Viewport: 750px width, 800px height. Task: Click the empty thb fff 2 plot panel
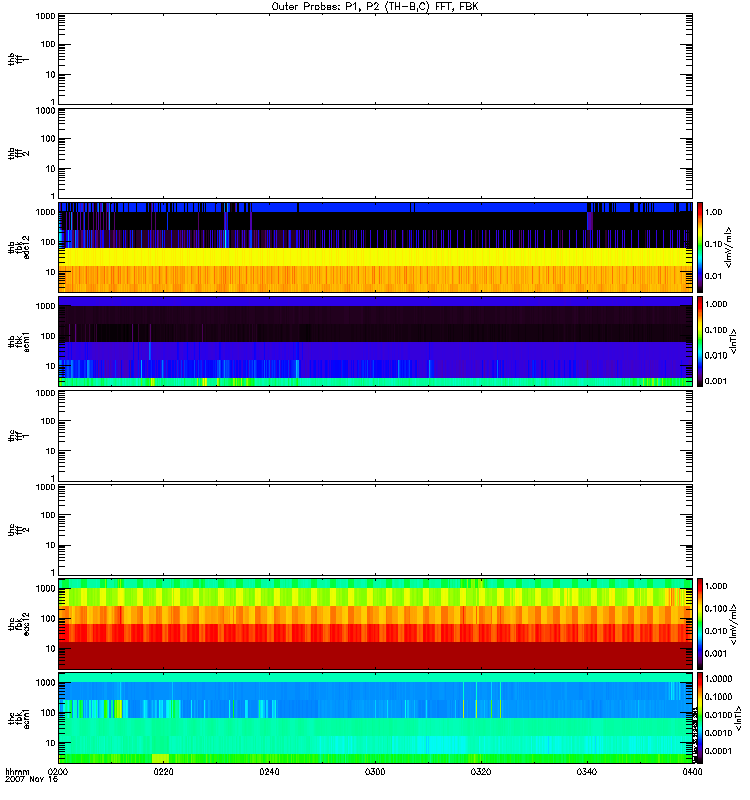point(376,153)
